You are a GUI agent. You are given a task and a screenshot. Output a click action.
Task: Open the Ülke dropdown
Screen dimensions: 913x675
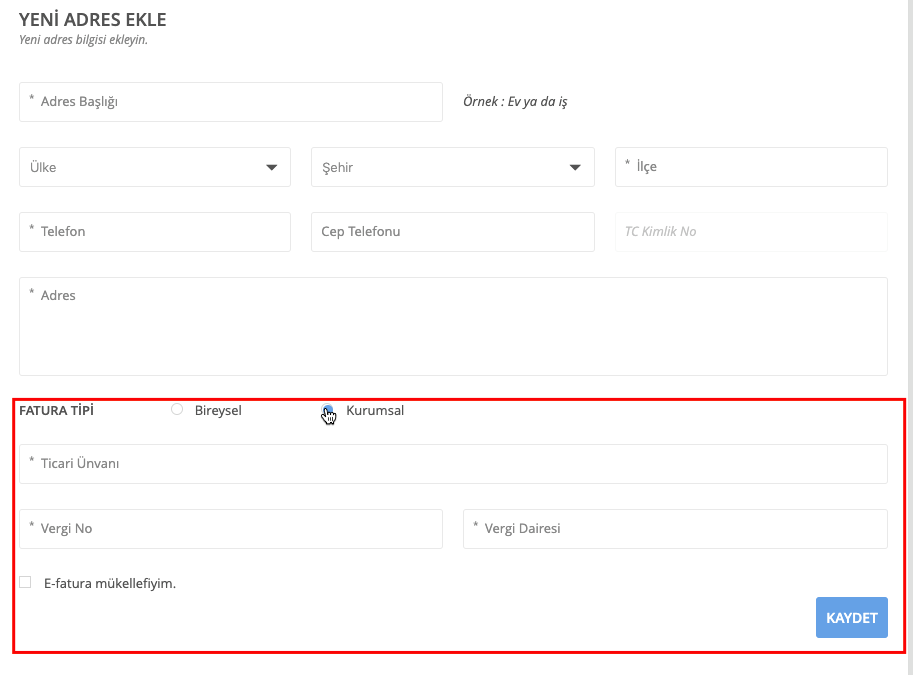point(155,167)
